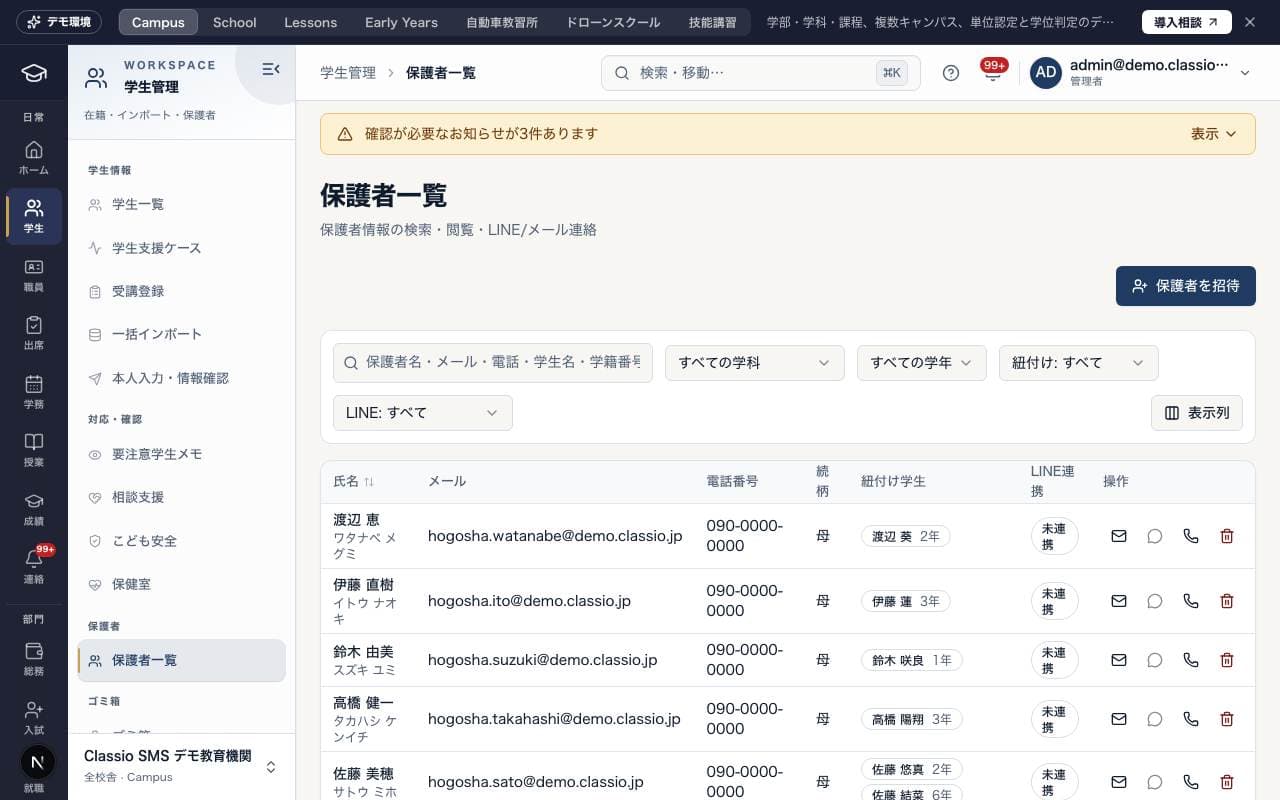Open 保健室 in sidebar
The height and width of the screenshot is (800, 1280).
click(181, 584)
